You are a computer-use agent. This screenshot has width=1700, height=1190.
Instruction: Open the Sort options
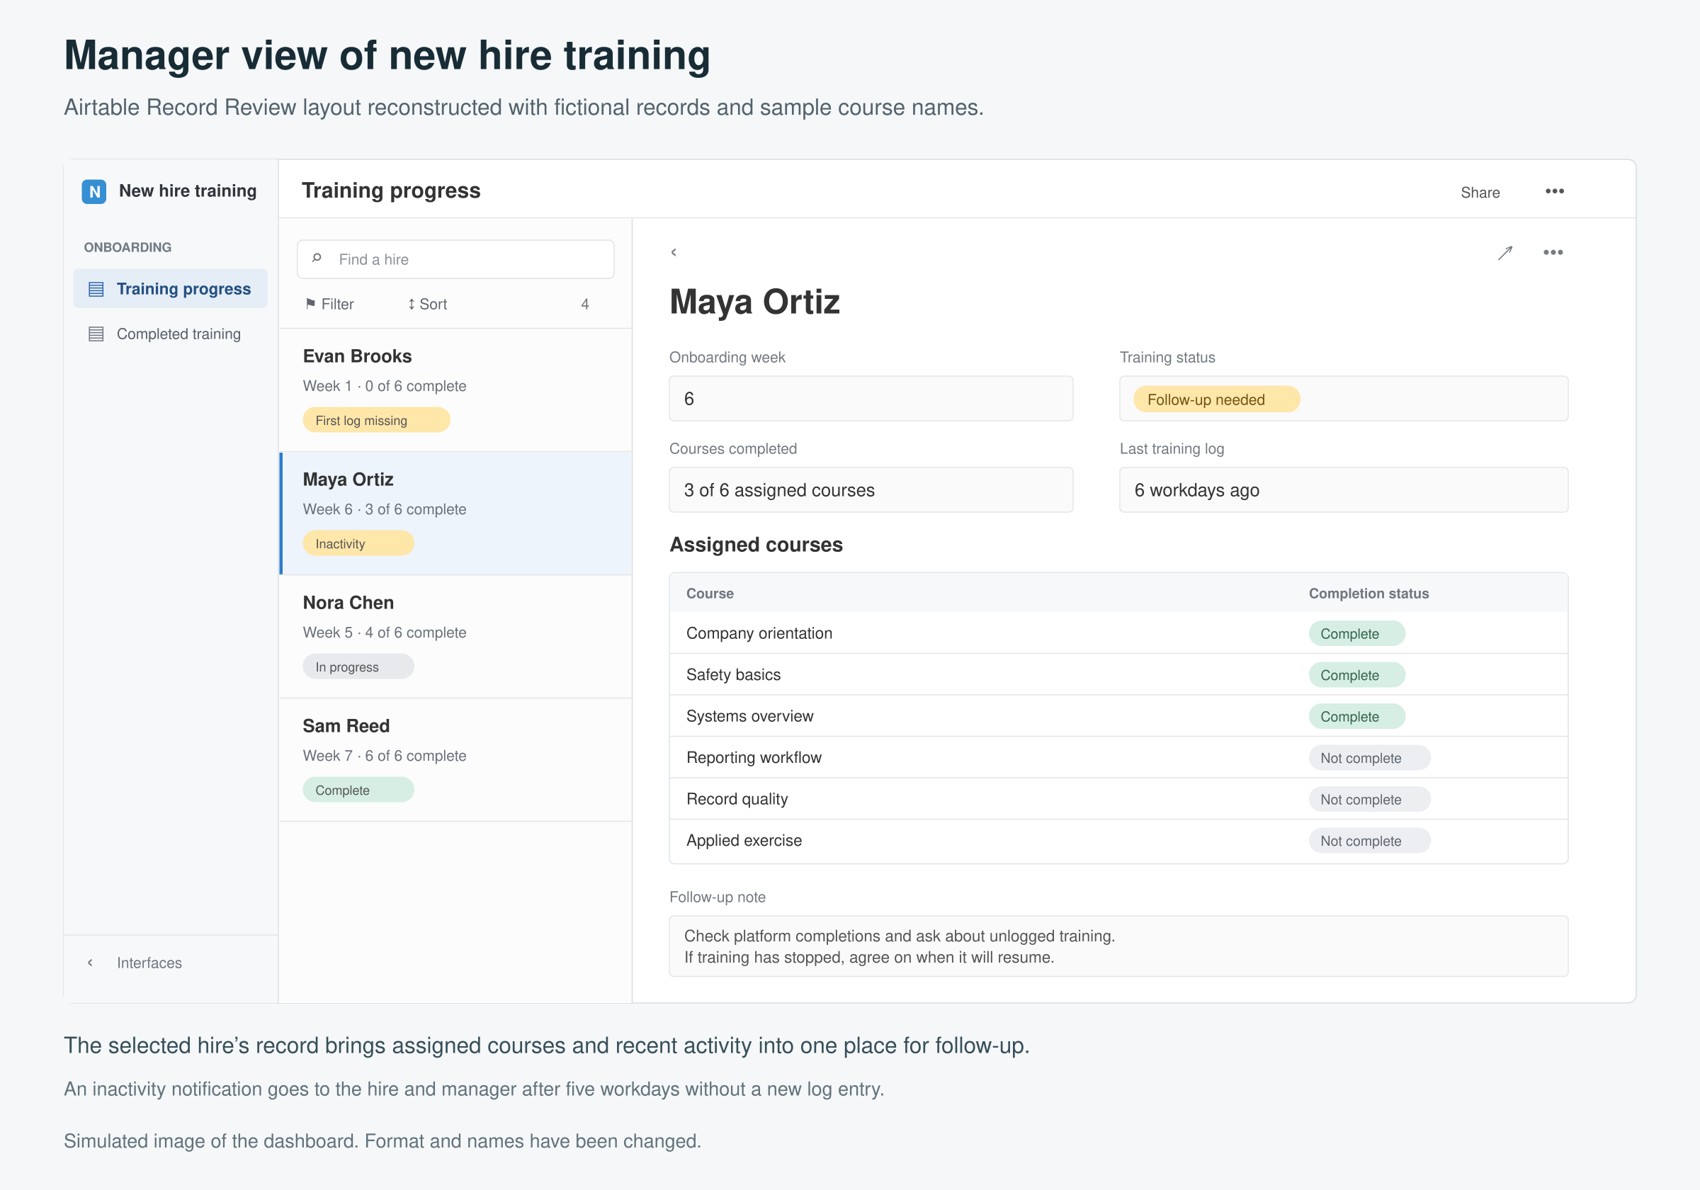pyautogui.click(x=427, y=304)
